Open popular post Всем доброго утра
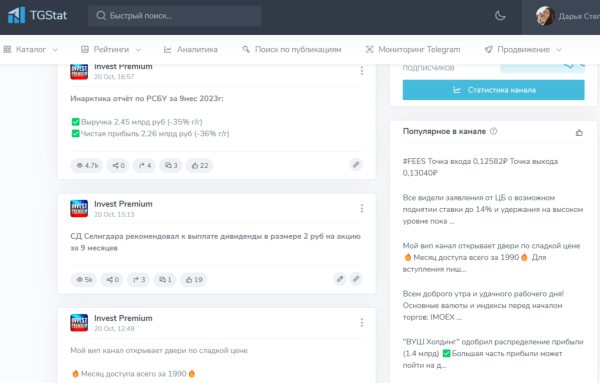 (483, 305)
